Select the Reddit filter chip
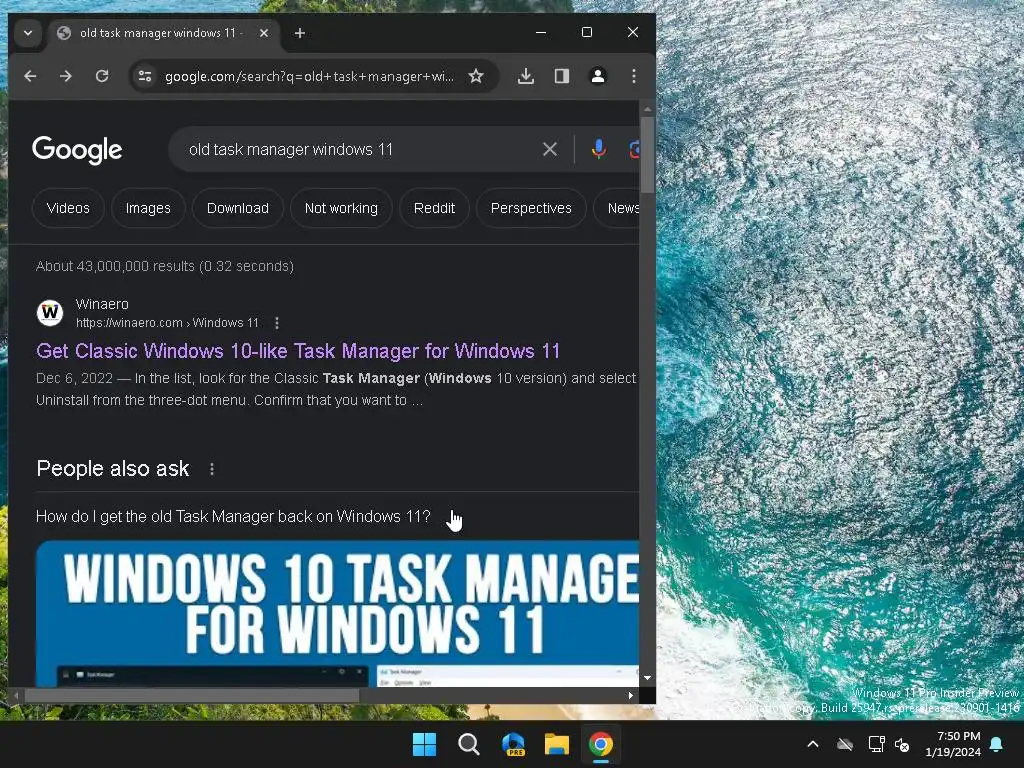 tap(434, 208)
